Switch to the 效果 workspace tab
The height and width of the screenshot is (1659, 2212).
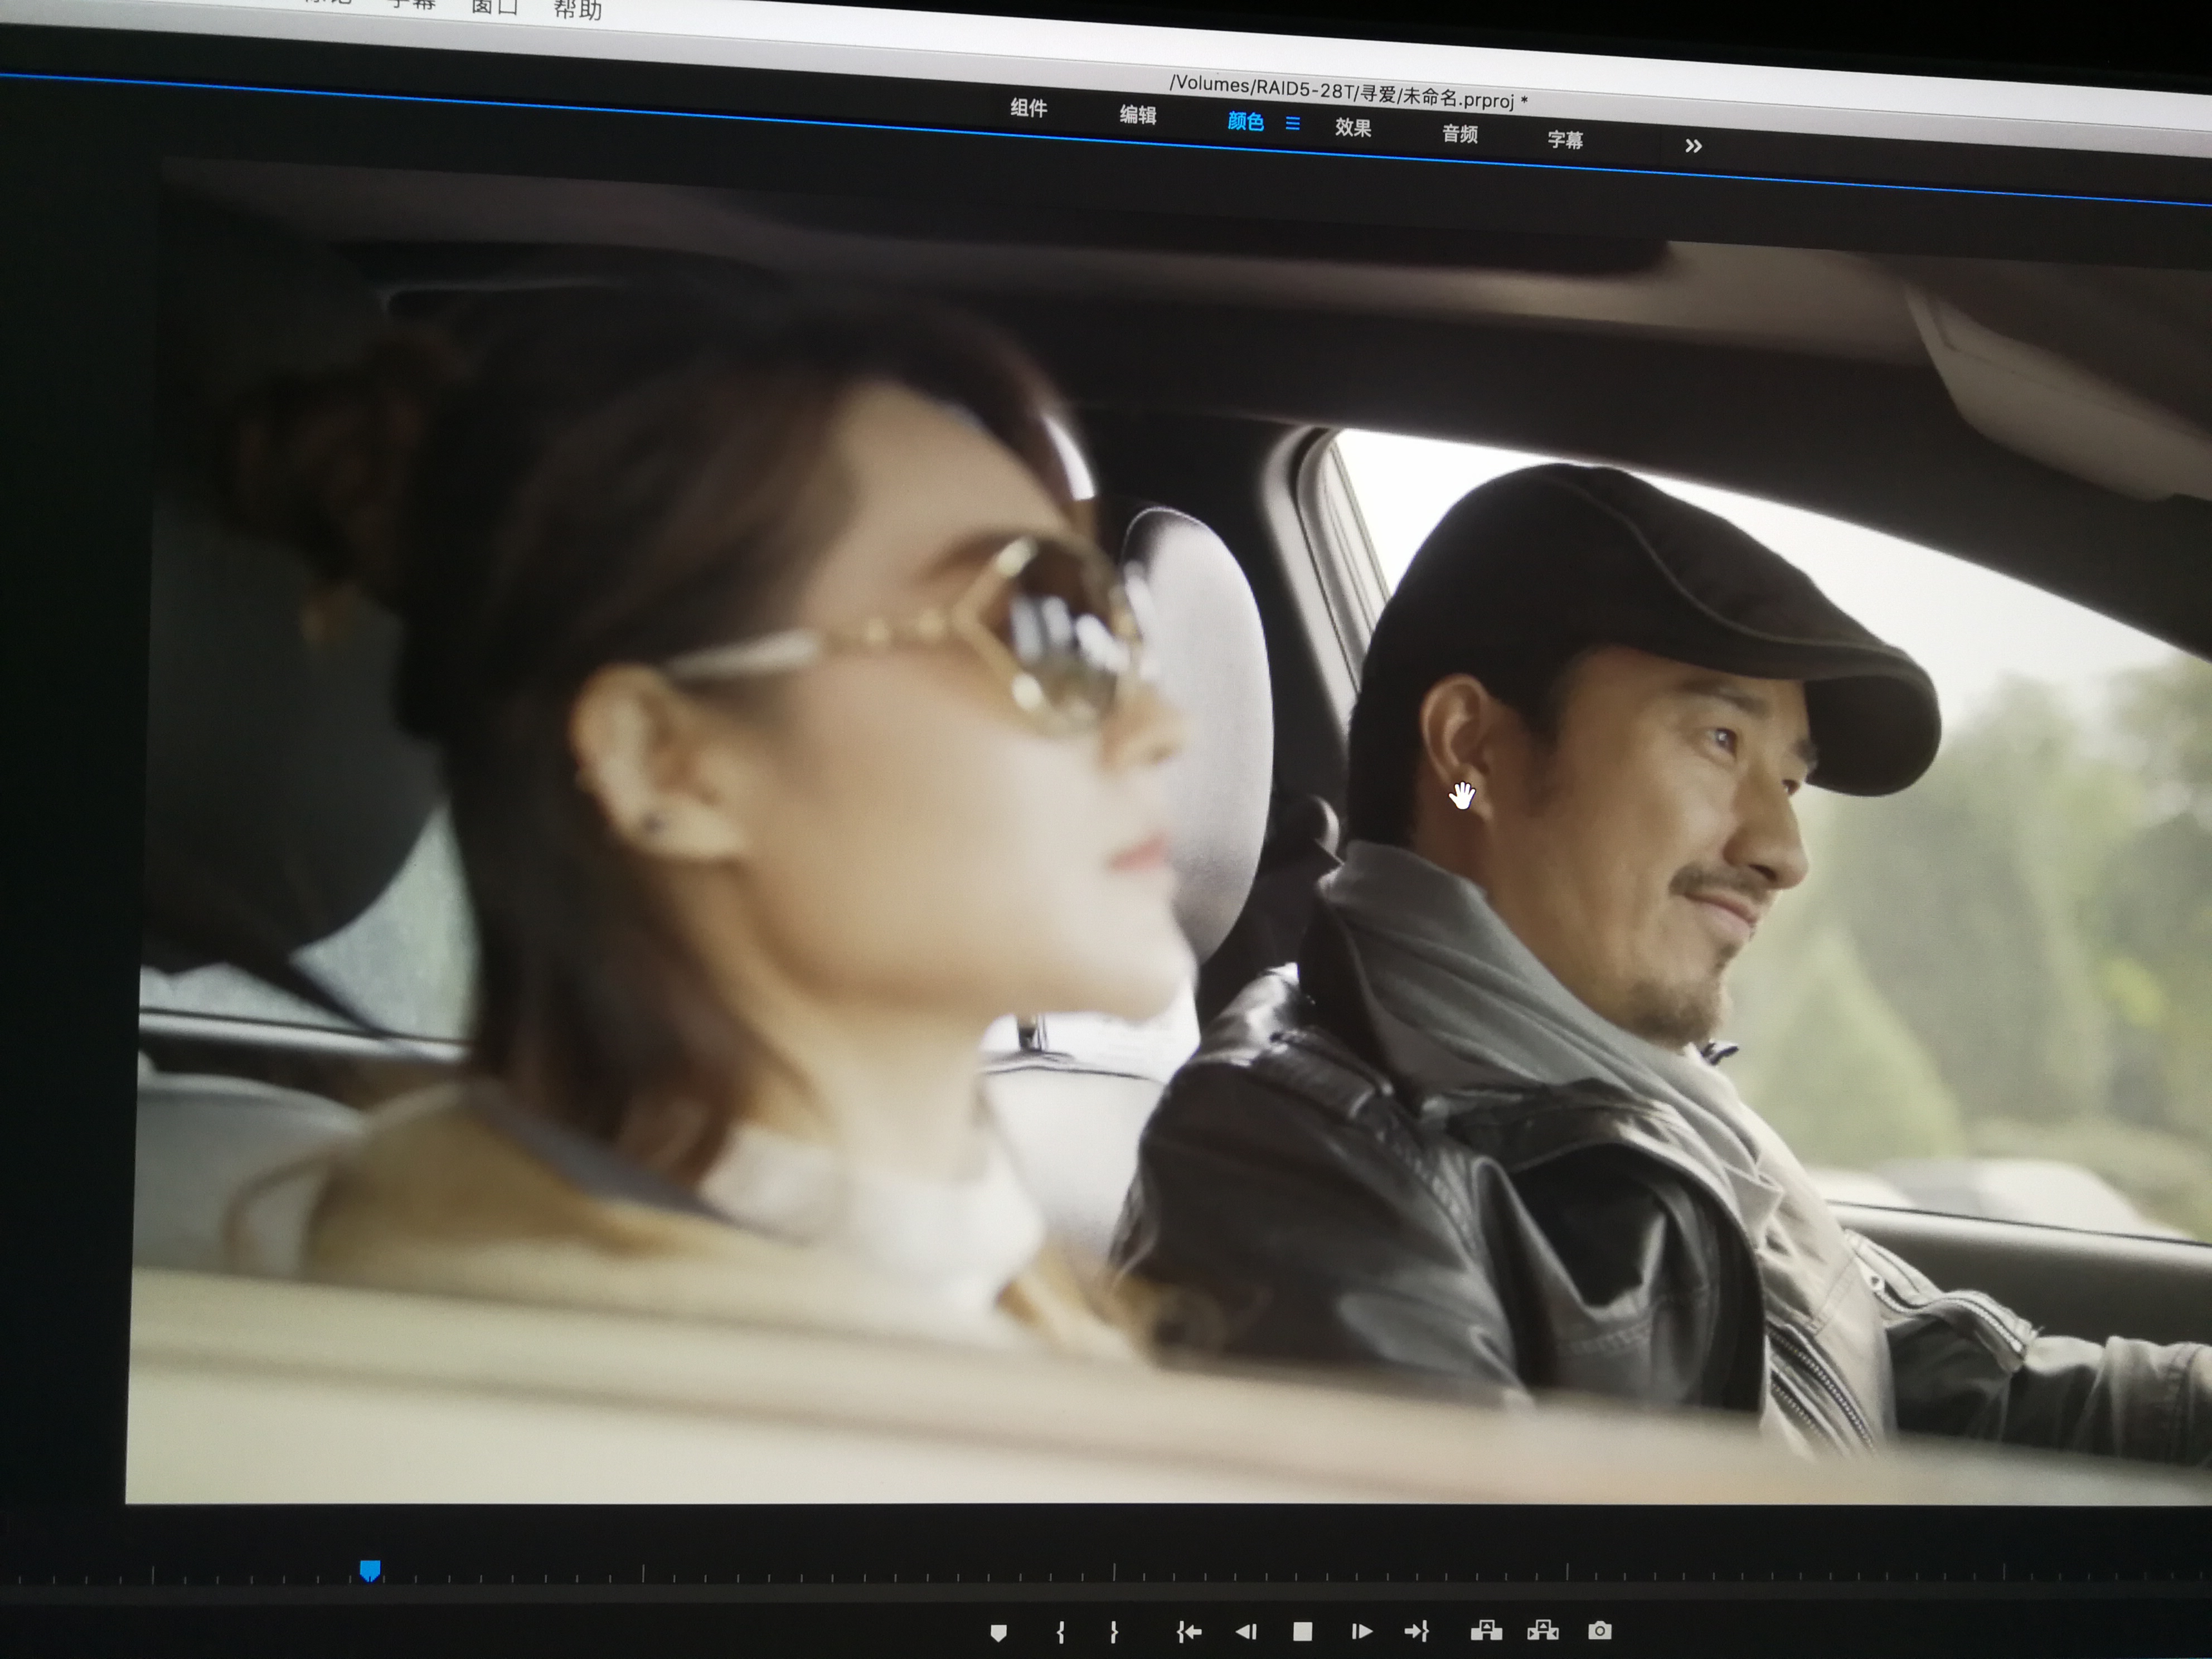click(1353, 128)
